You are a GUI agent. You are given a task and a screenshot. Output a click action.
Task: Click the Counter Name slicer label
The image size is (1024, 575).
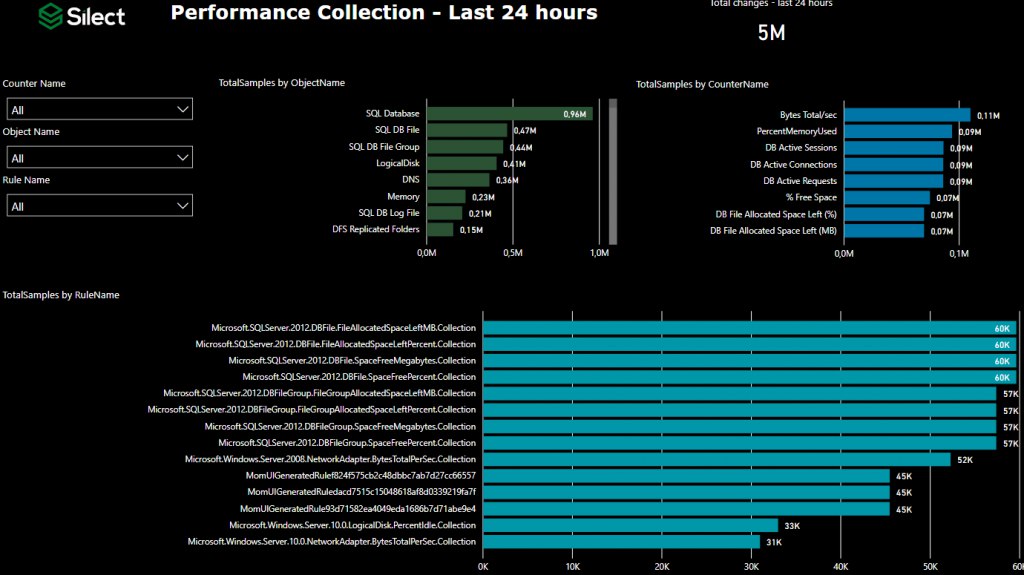pos(34,84)
